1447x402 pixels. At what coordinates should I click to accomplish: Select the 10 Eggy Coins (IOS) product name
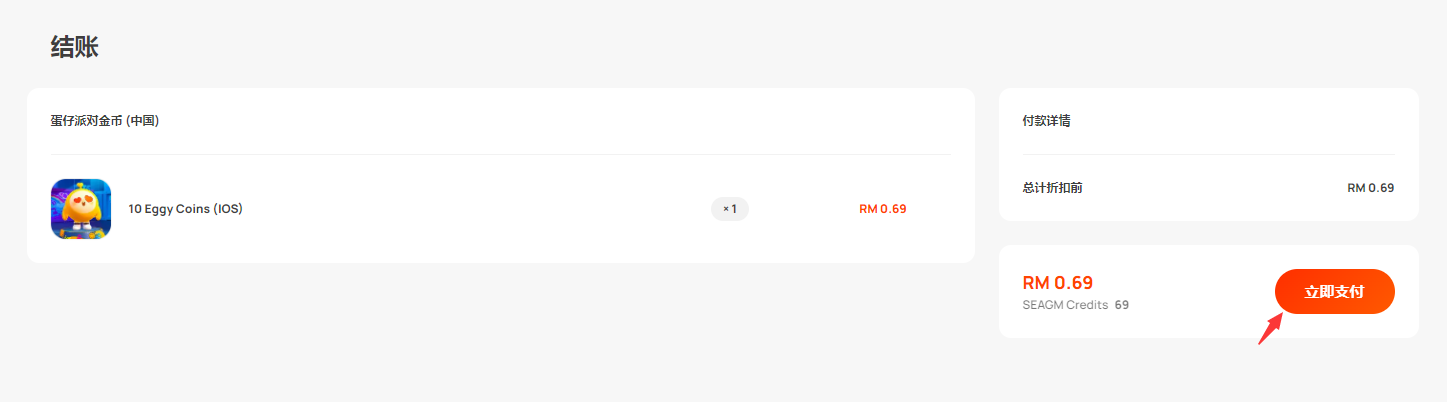tap(186, 209)
